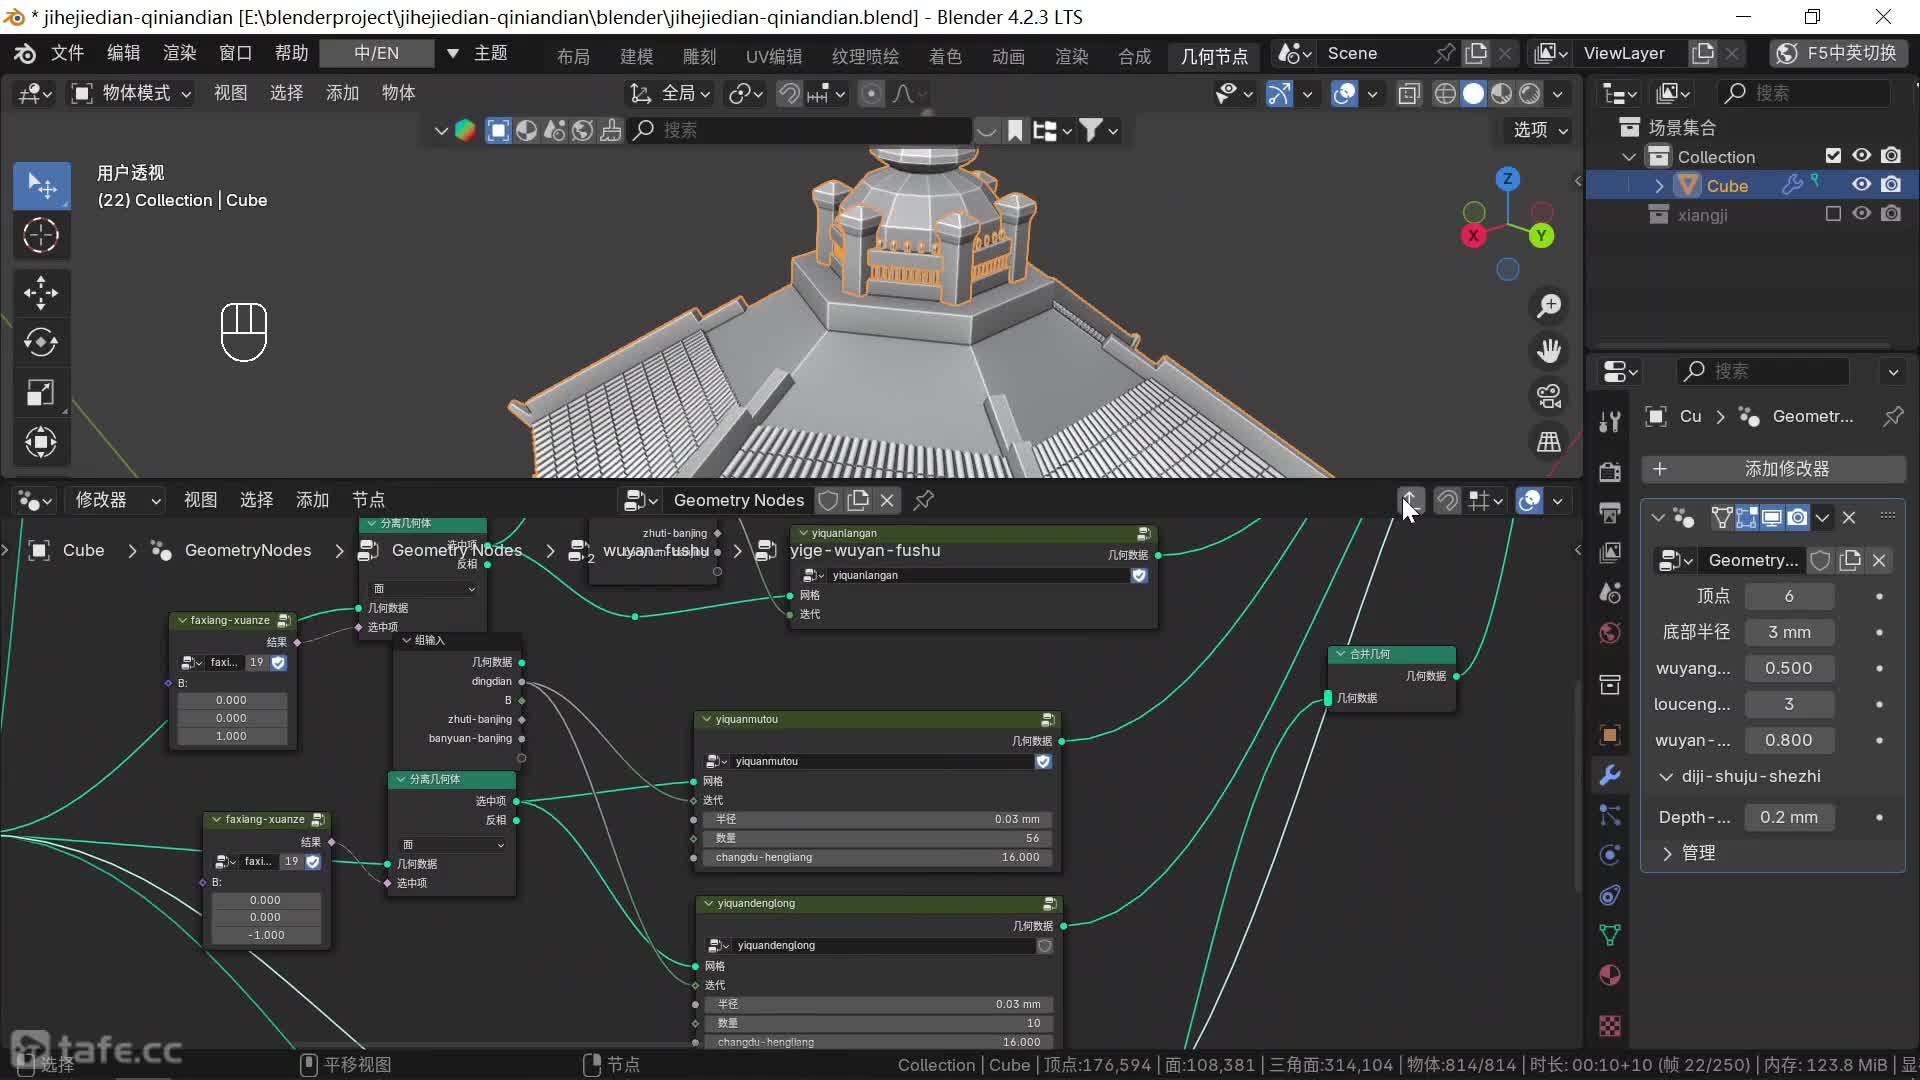
Task: Click the camera view icon in the viewport
Action: pyautogui.click(x=1549, y=396)
